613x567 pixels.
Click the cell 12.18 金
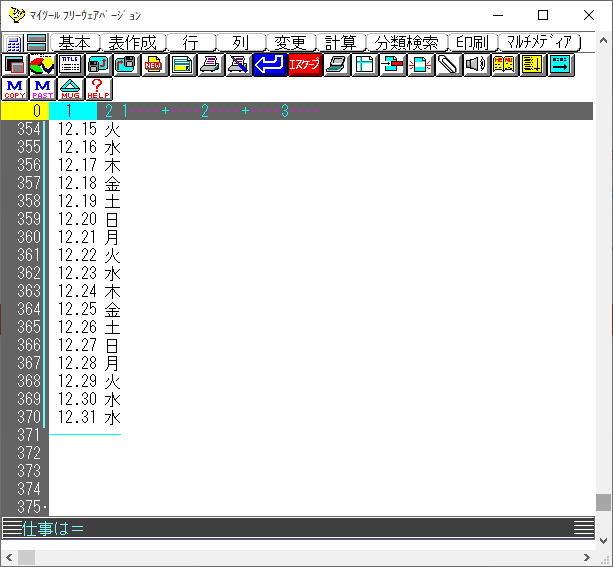[89, 183]
